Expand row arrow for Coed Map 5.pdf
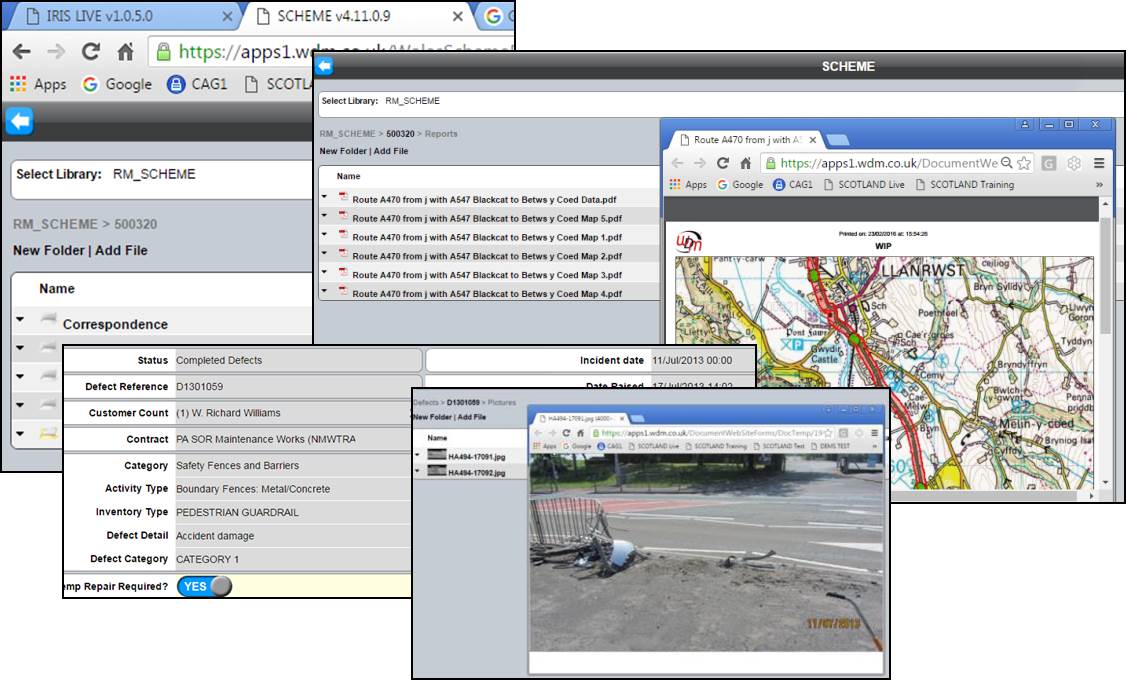The image size is (1126, 680). point(324,216)
